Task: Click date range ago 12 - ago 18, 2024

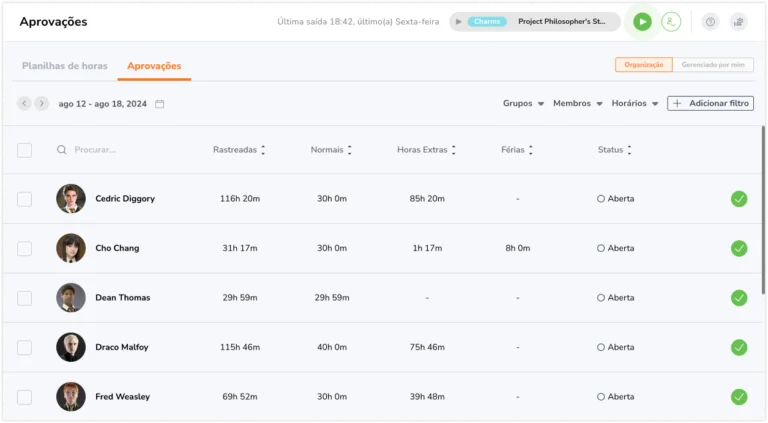Action: pos(102,104)
